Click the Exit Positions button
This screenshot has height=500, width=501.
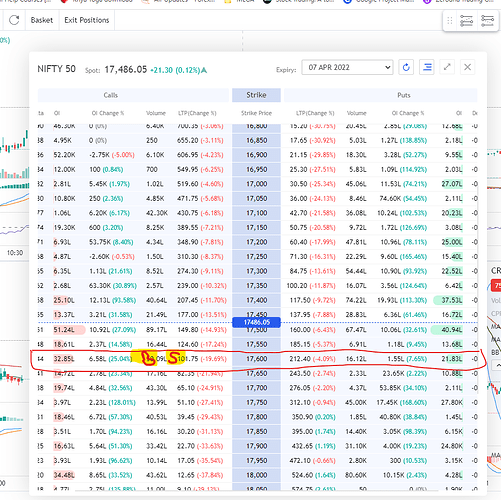87,20
